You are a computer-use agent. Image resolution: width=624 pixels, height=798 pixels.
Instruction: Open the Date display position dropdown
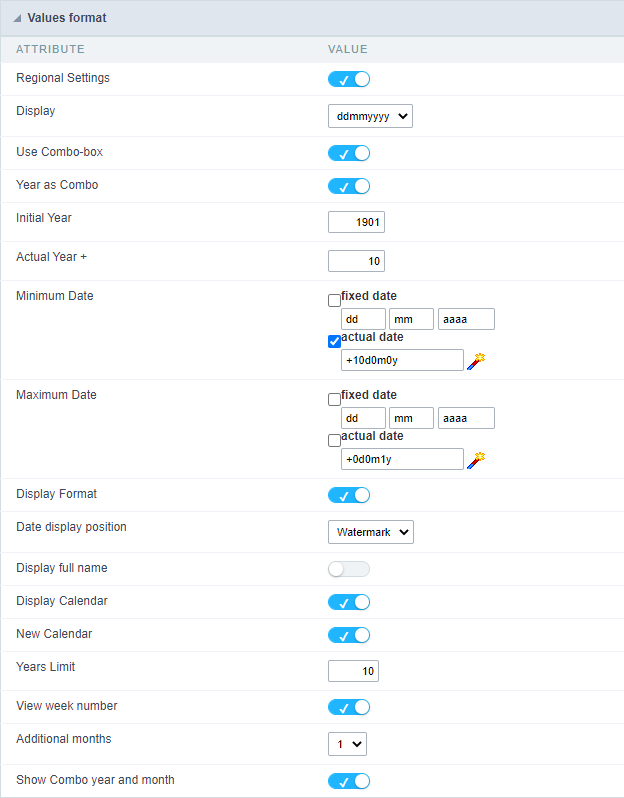[370, 532]
